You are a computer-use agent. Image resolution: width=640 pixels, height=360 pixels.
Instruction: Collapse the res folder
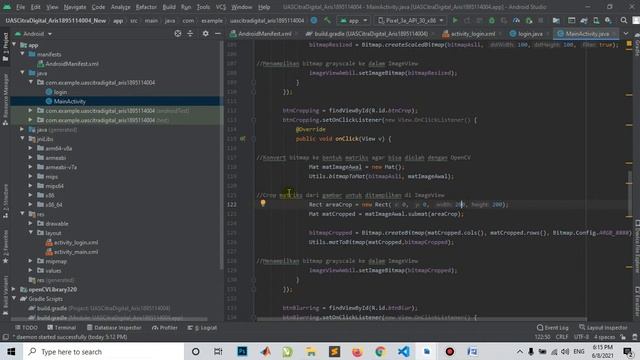click(23, 214)
